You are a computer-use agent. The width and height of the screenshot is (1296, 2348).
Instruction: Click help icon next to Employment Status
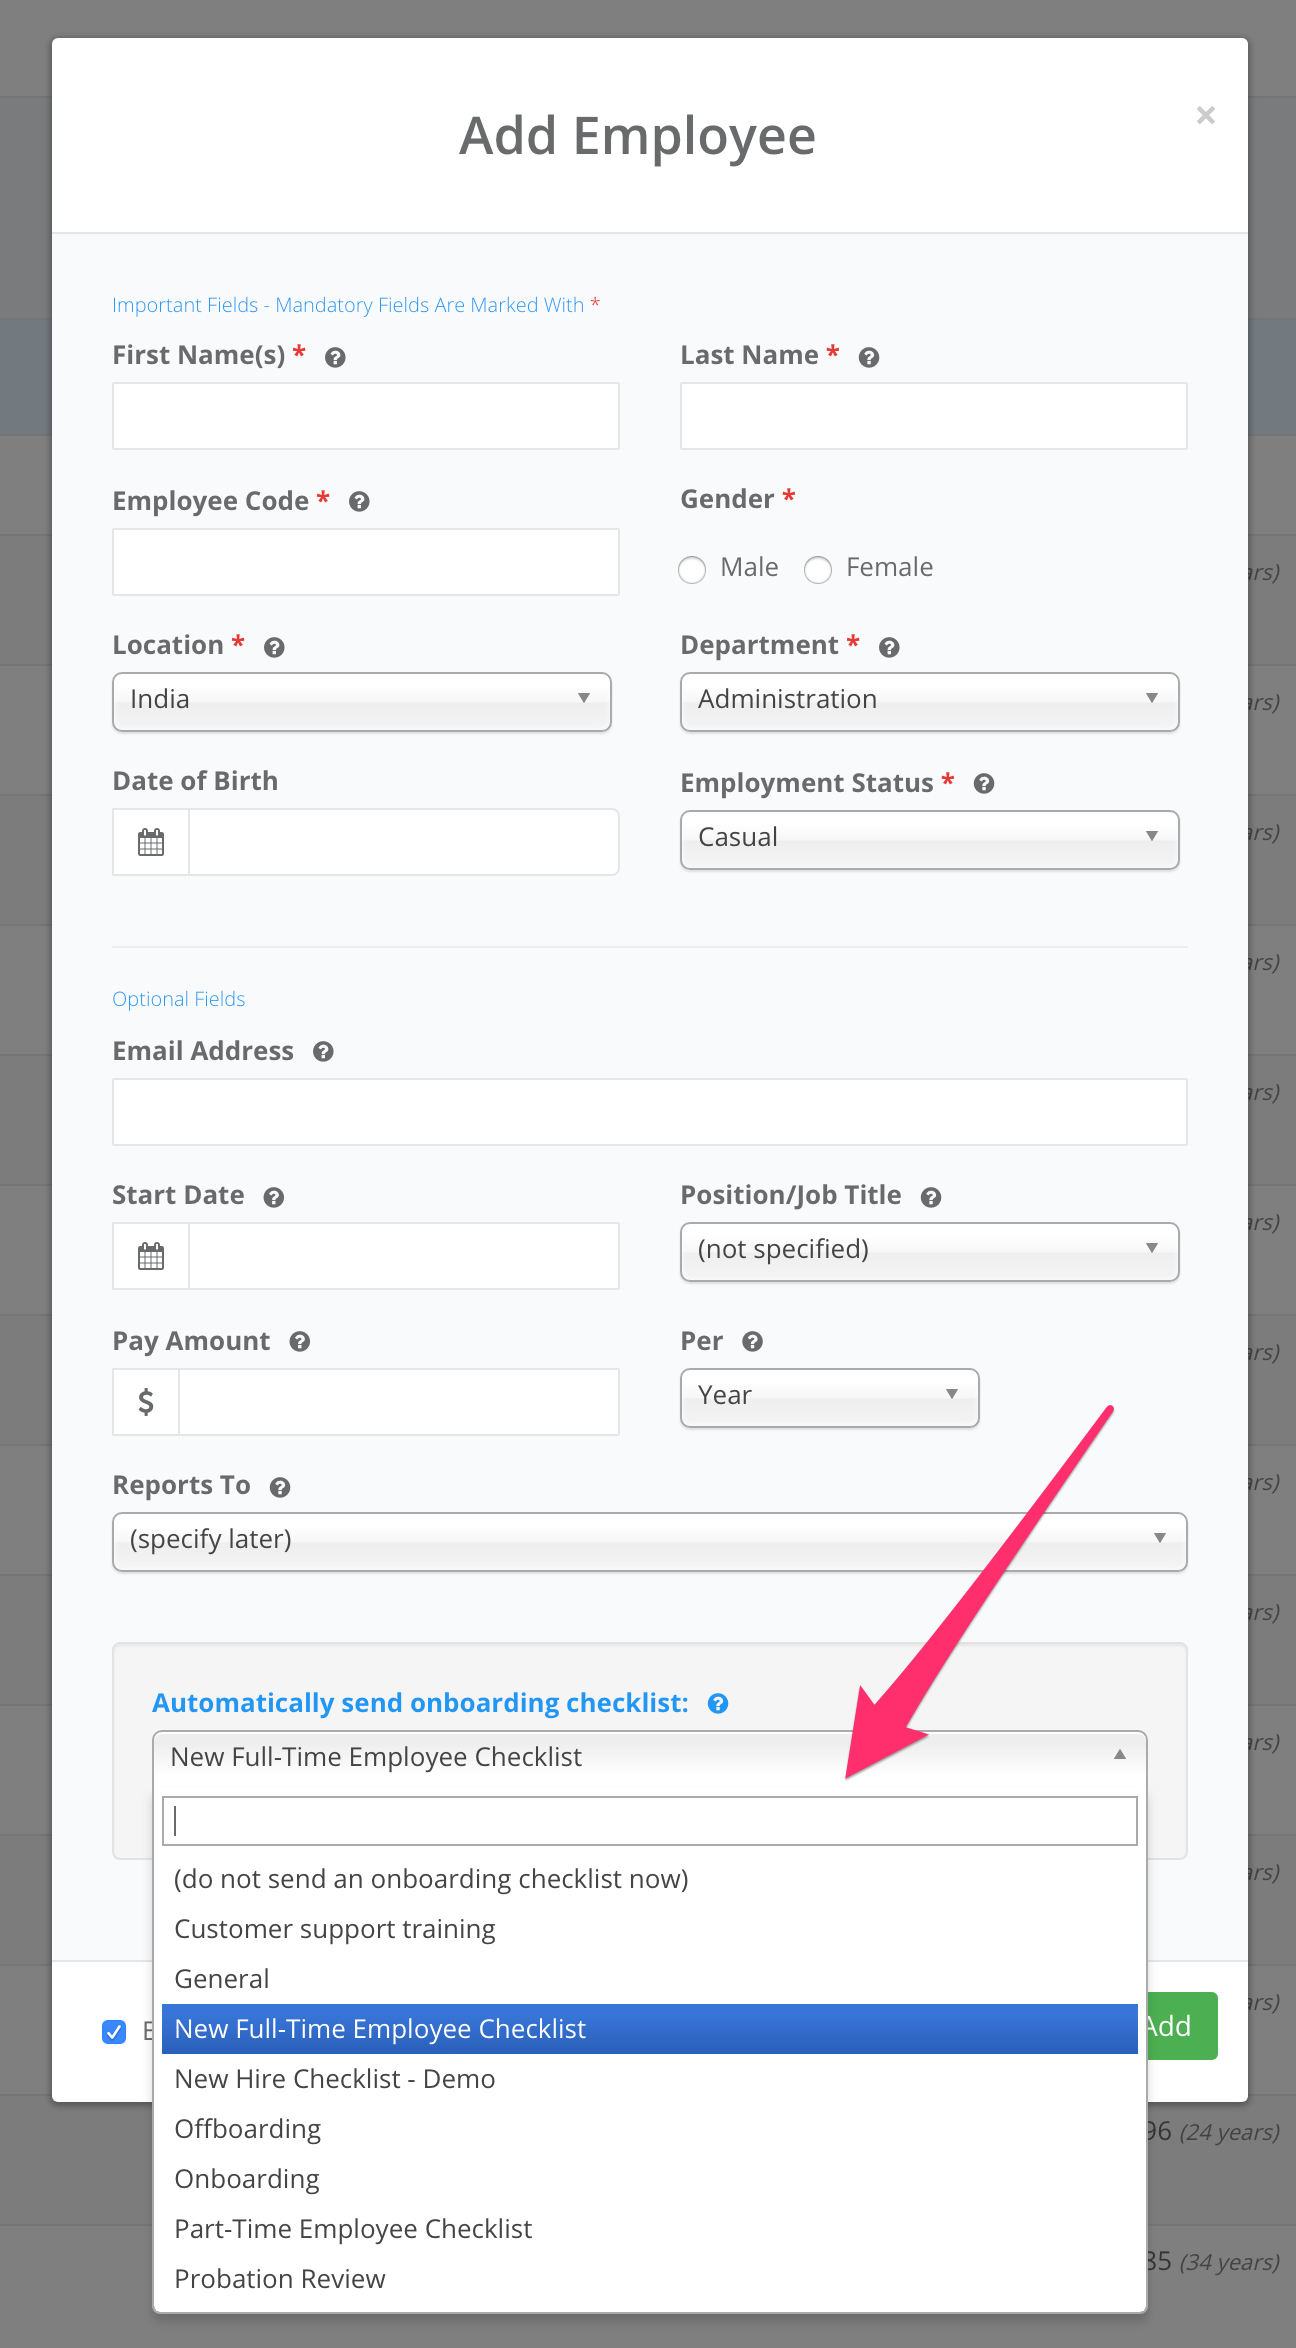(x=984, y=784)
